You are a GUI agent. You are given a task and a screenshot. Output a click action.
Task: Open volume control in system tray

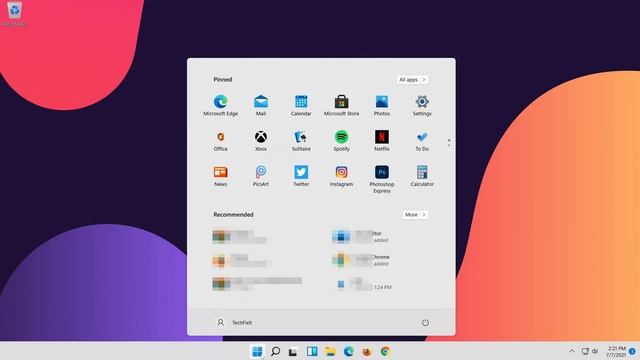point(595,351)
